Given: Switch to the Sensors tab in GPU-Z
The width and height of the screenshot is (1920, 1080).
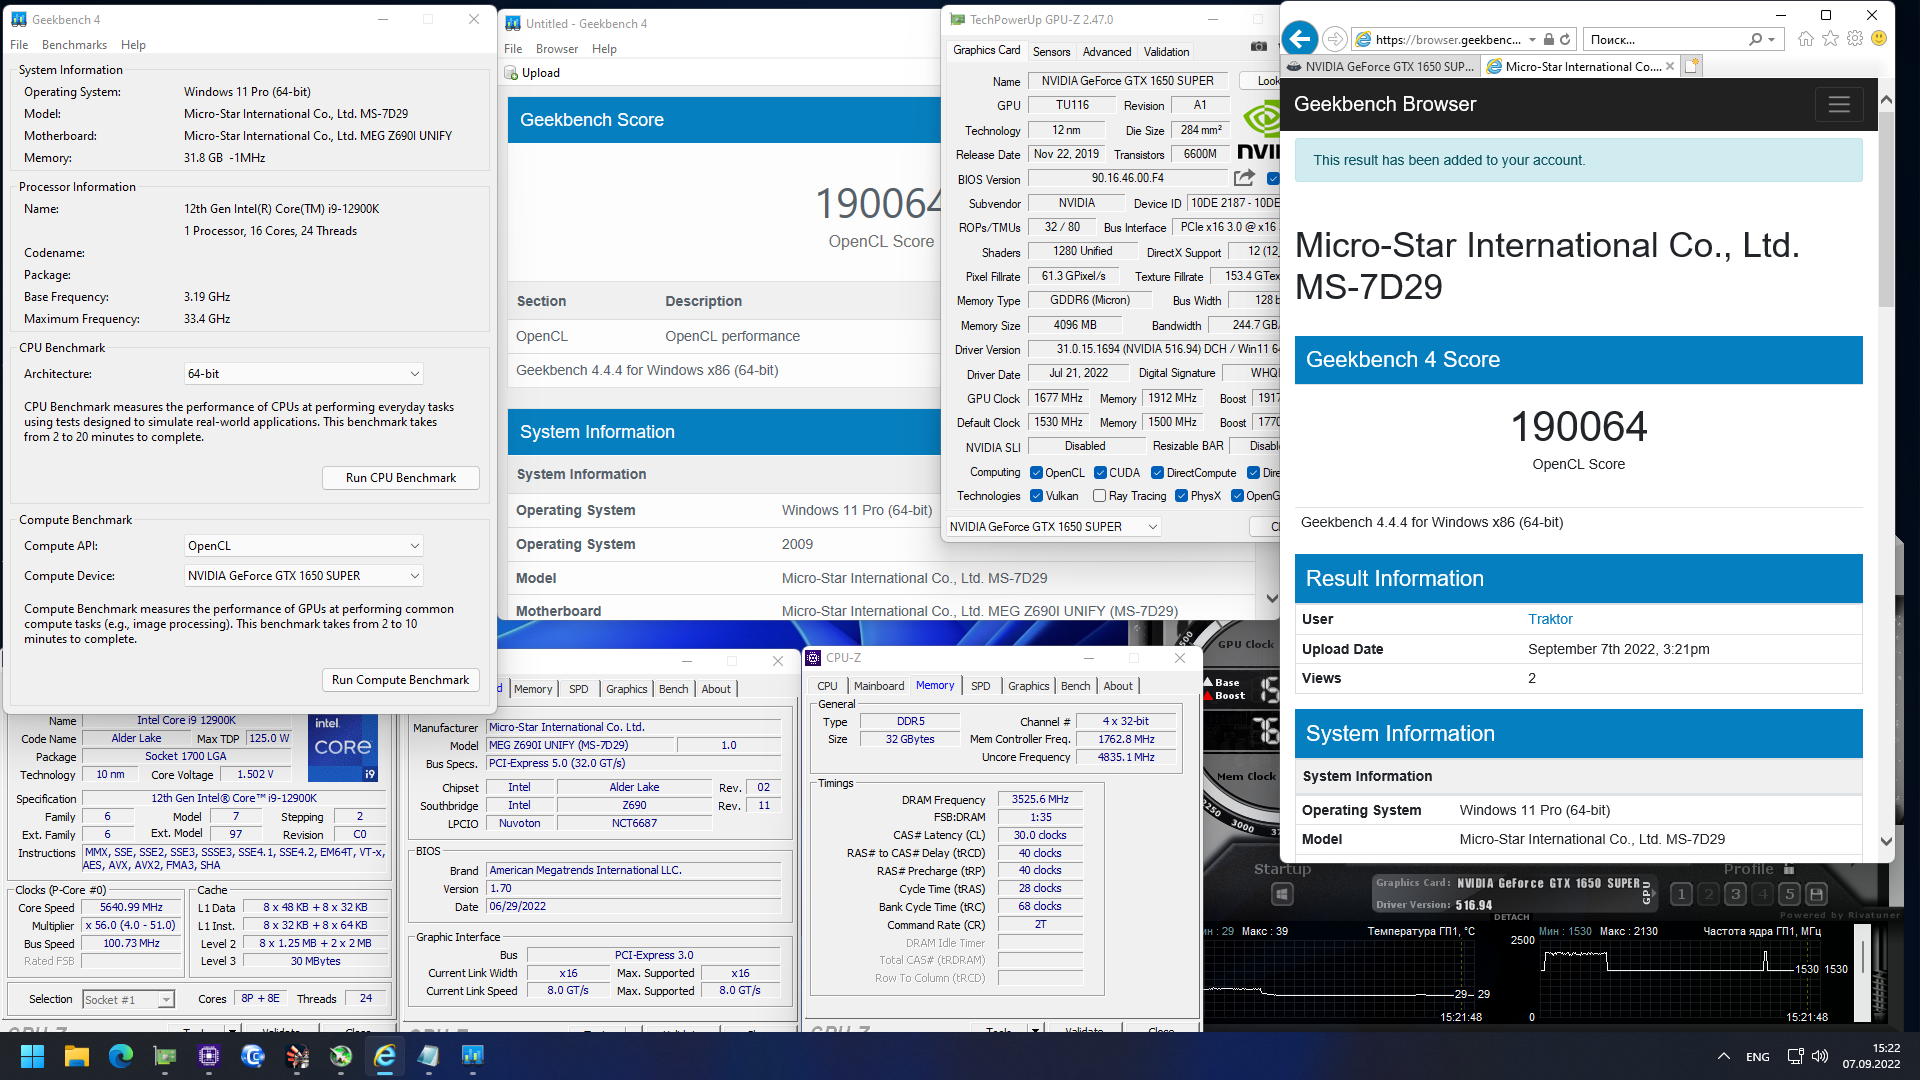Looking at the screenshot, I should [x=1051, y=52].
